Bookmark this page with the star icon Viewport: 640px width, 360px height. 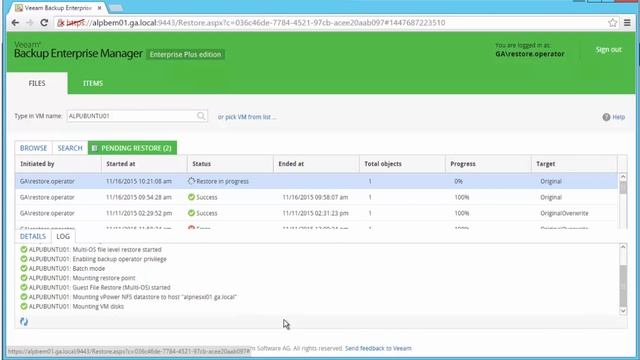click(613, 23)
